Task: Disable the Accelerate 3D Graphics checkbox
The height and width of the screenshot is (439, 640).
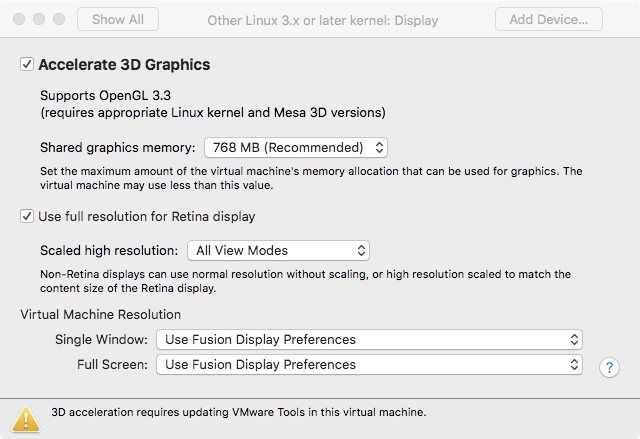Action: click(x=26, y=65)
